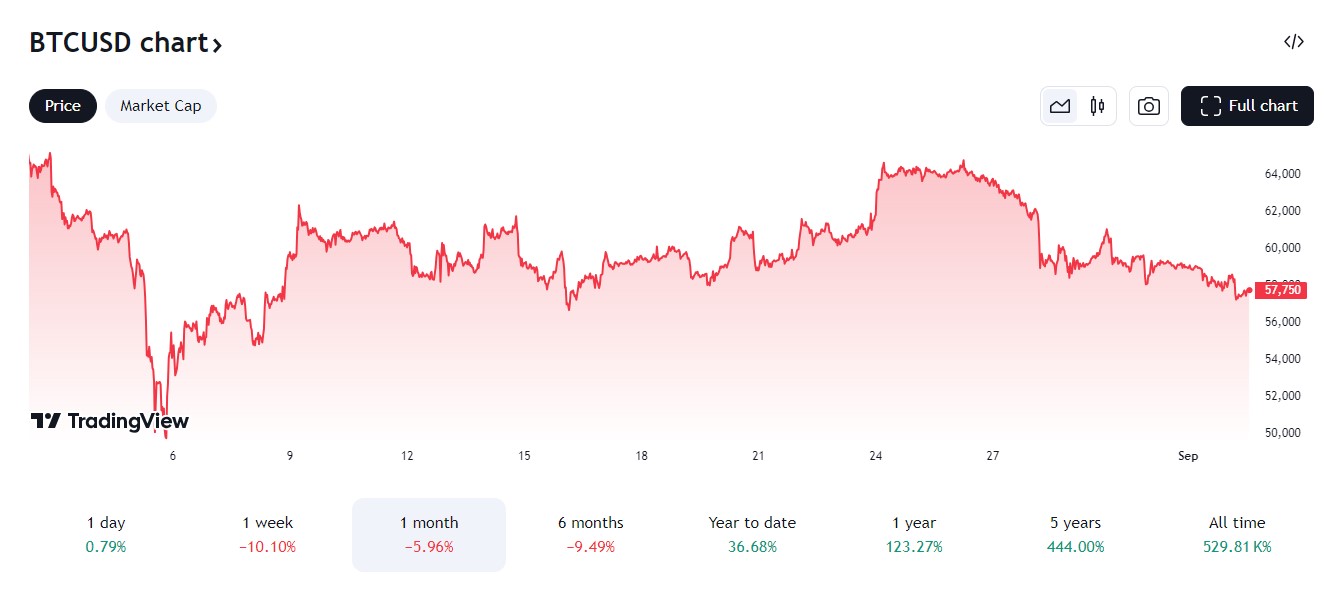
Task: Select the 1 week time range
Action: (268, 534)
